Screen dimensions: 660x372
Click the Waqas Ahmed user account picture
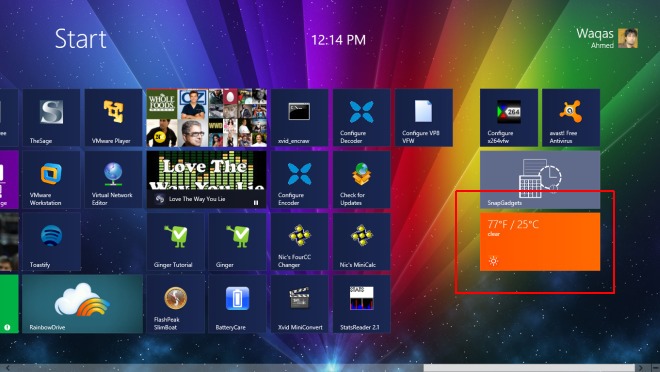coord(628,38)
